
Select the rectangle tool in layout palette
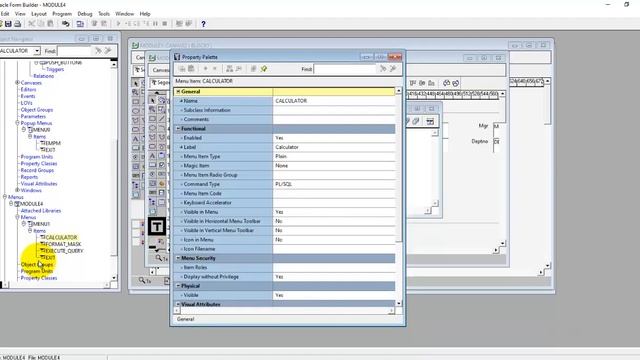click(x=152, y=119)
